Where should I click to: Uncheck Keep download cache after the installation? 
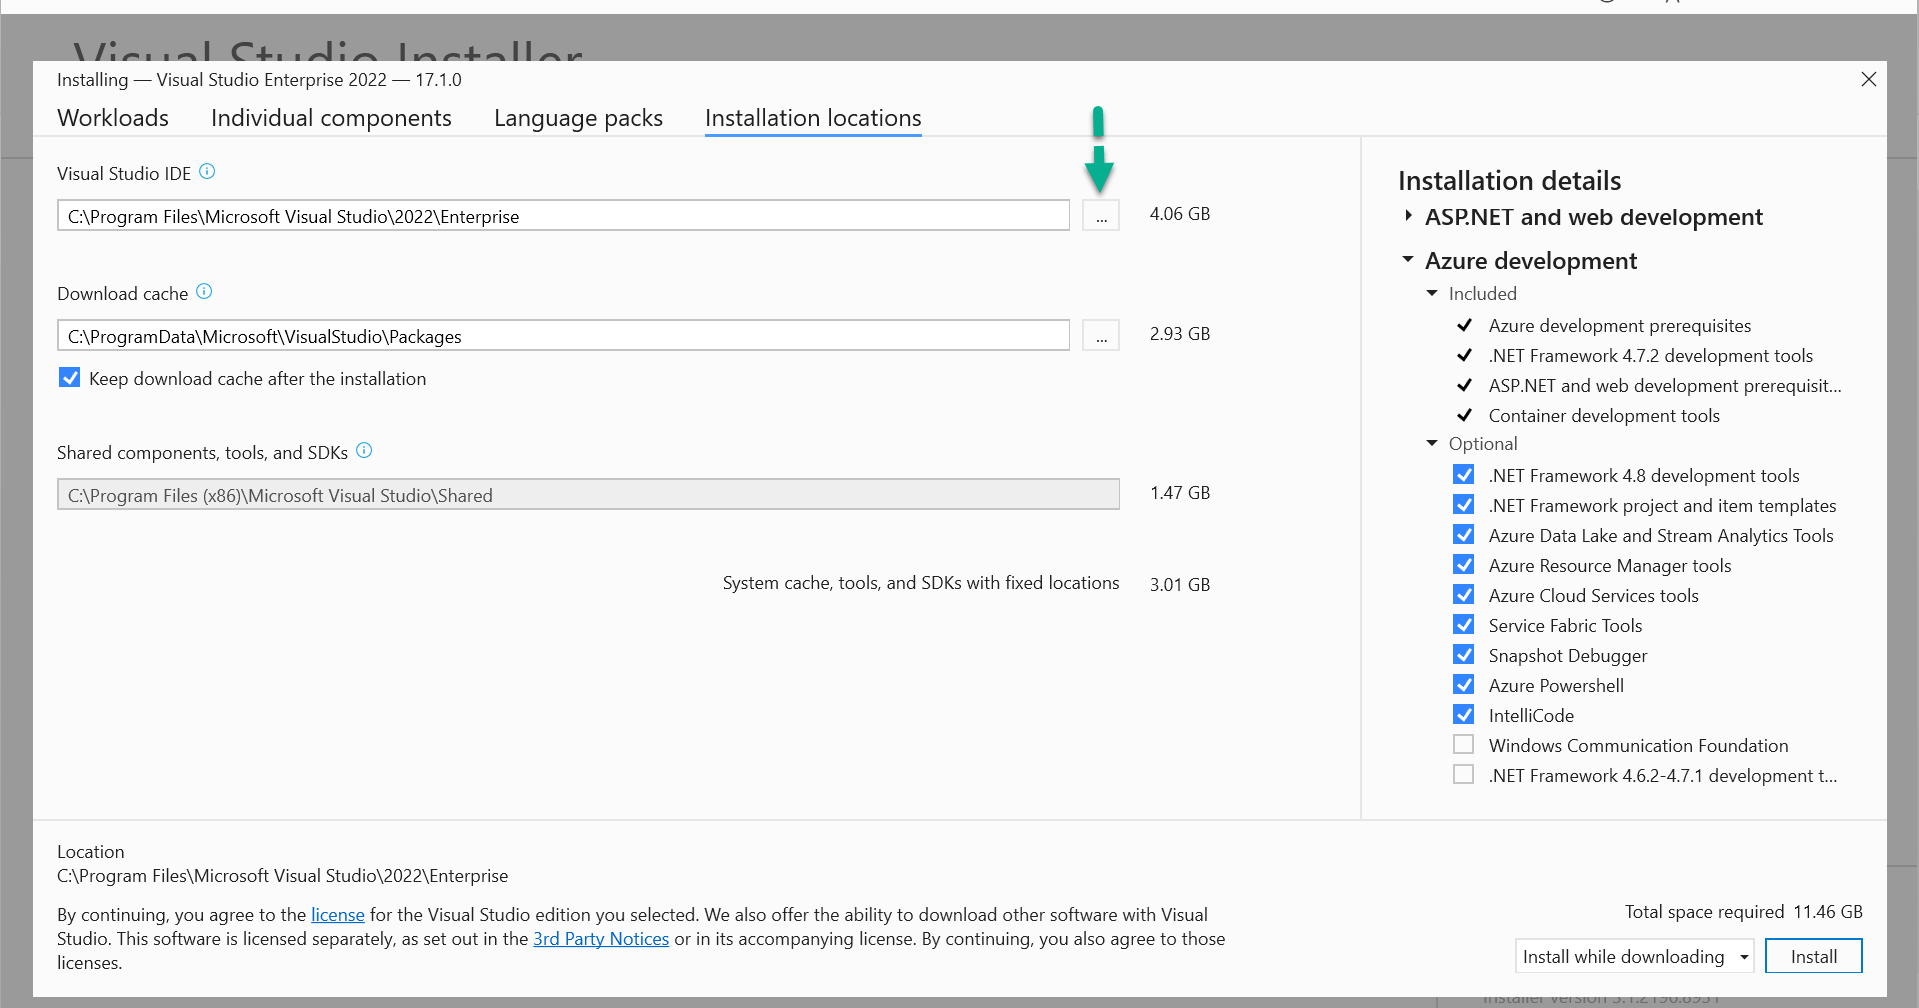[69, 377]
